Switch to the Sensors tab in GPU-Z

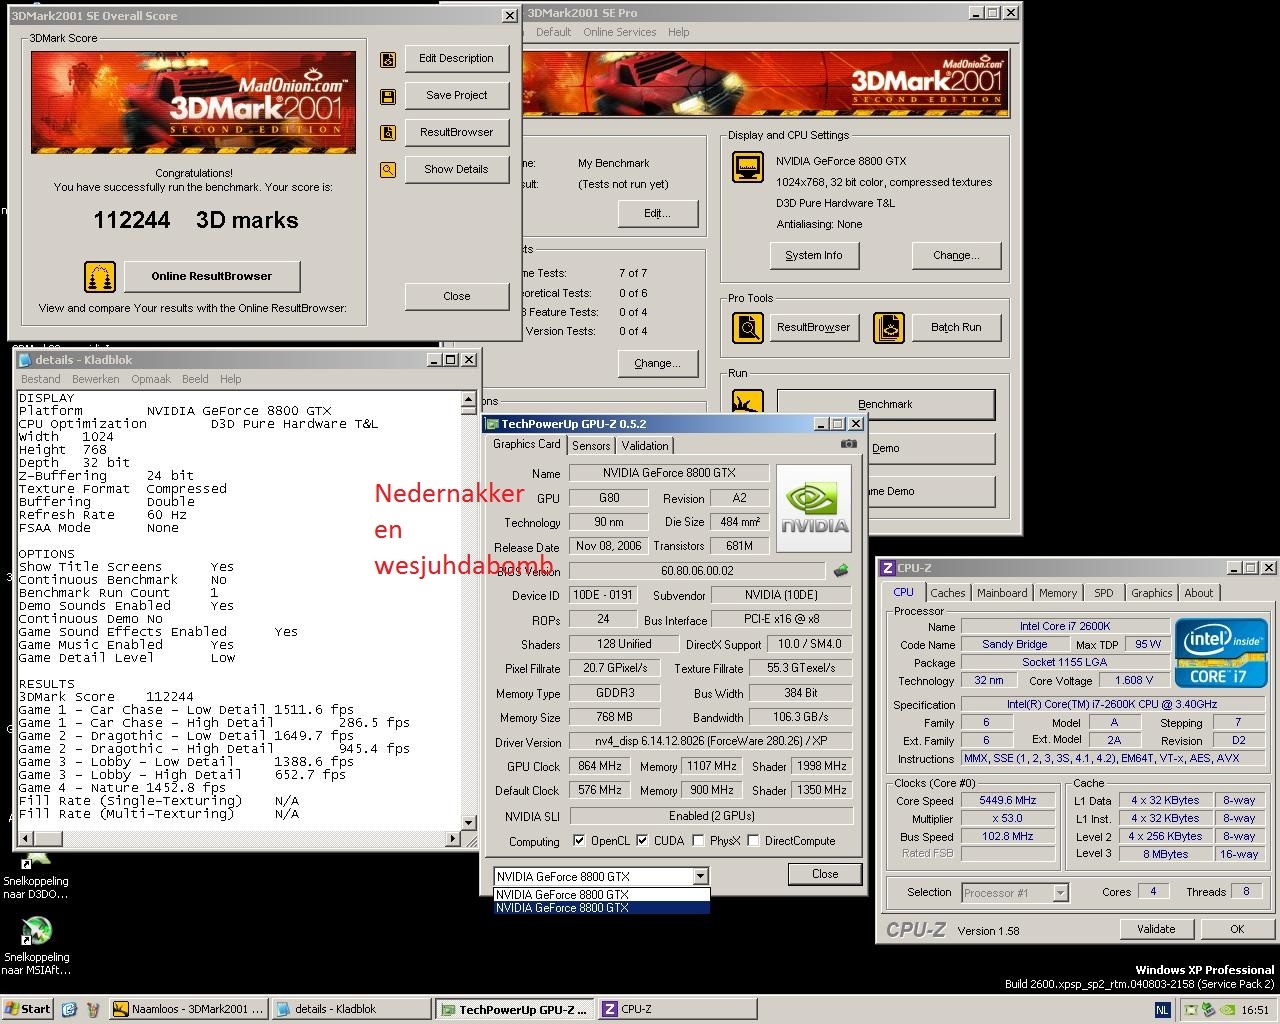coord(591,446)
